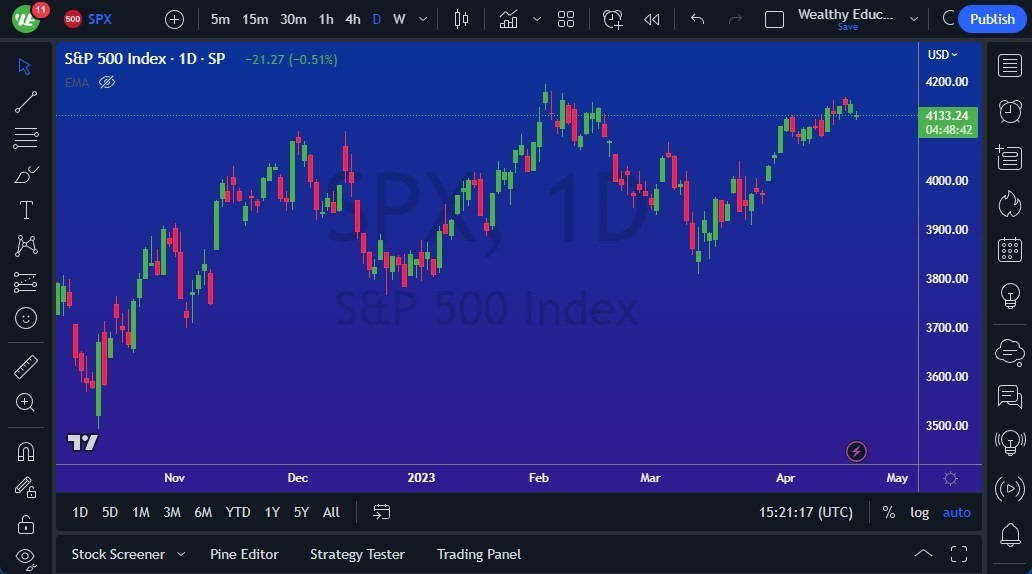The height and width of the screenshot is (574, 1032).
Task: Undo the last chart action
Action: coord(697,20)
